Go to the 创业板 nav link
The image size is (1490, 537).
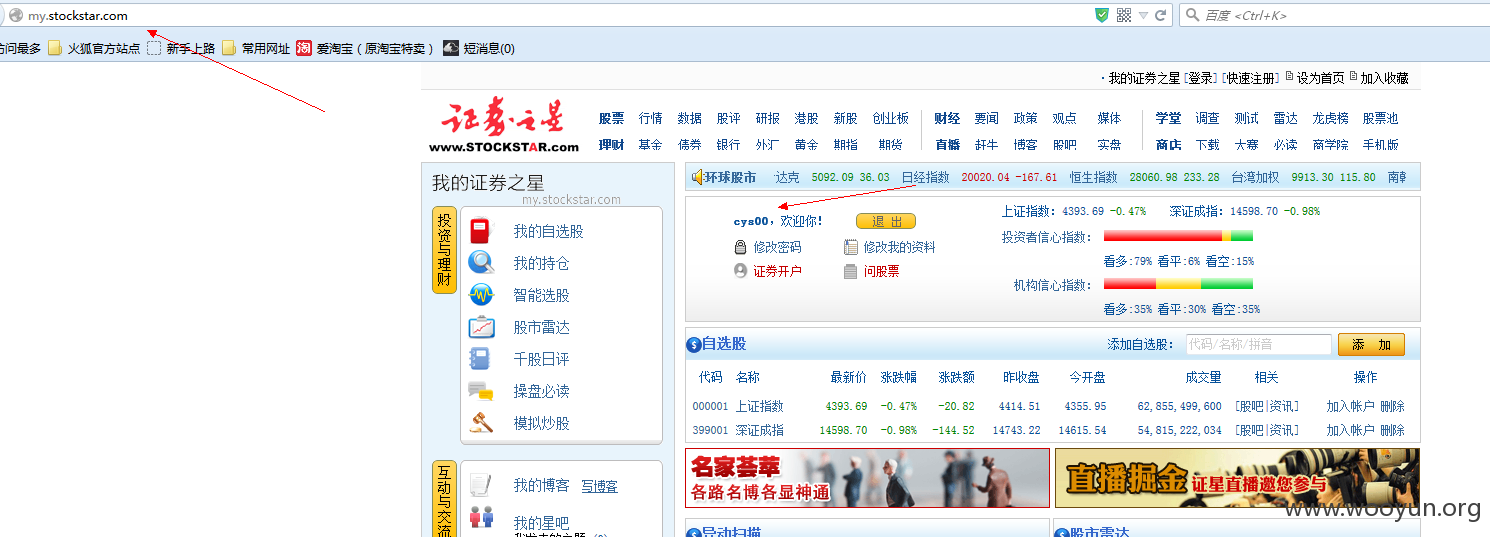[890, 118]
